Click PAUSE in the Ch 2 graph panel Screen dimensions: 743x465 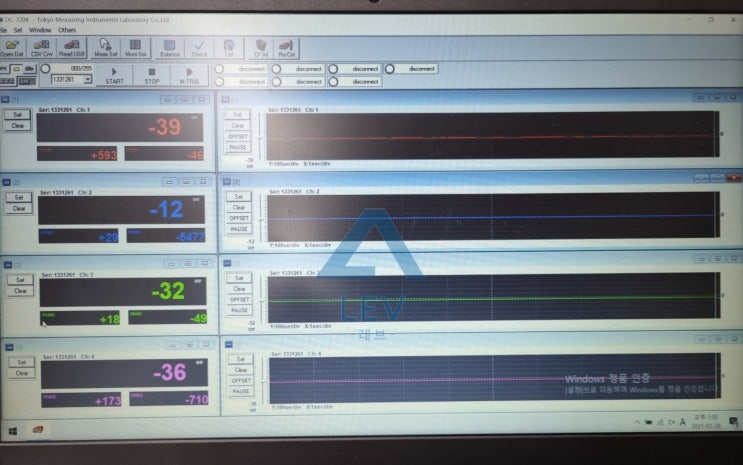click(x=238, y=229)
